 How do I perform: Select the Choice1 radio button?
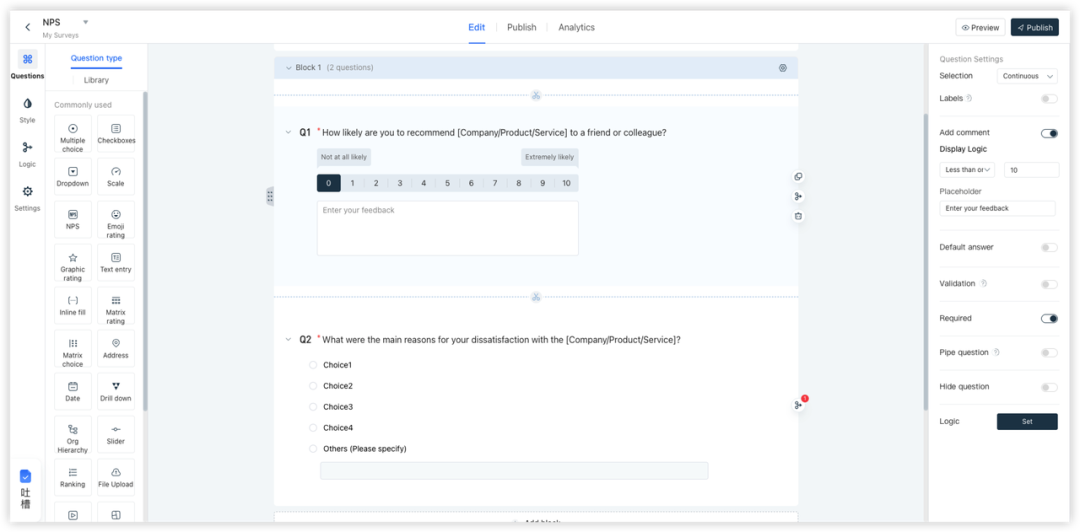[x=313, y=365]
